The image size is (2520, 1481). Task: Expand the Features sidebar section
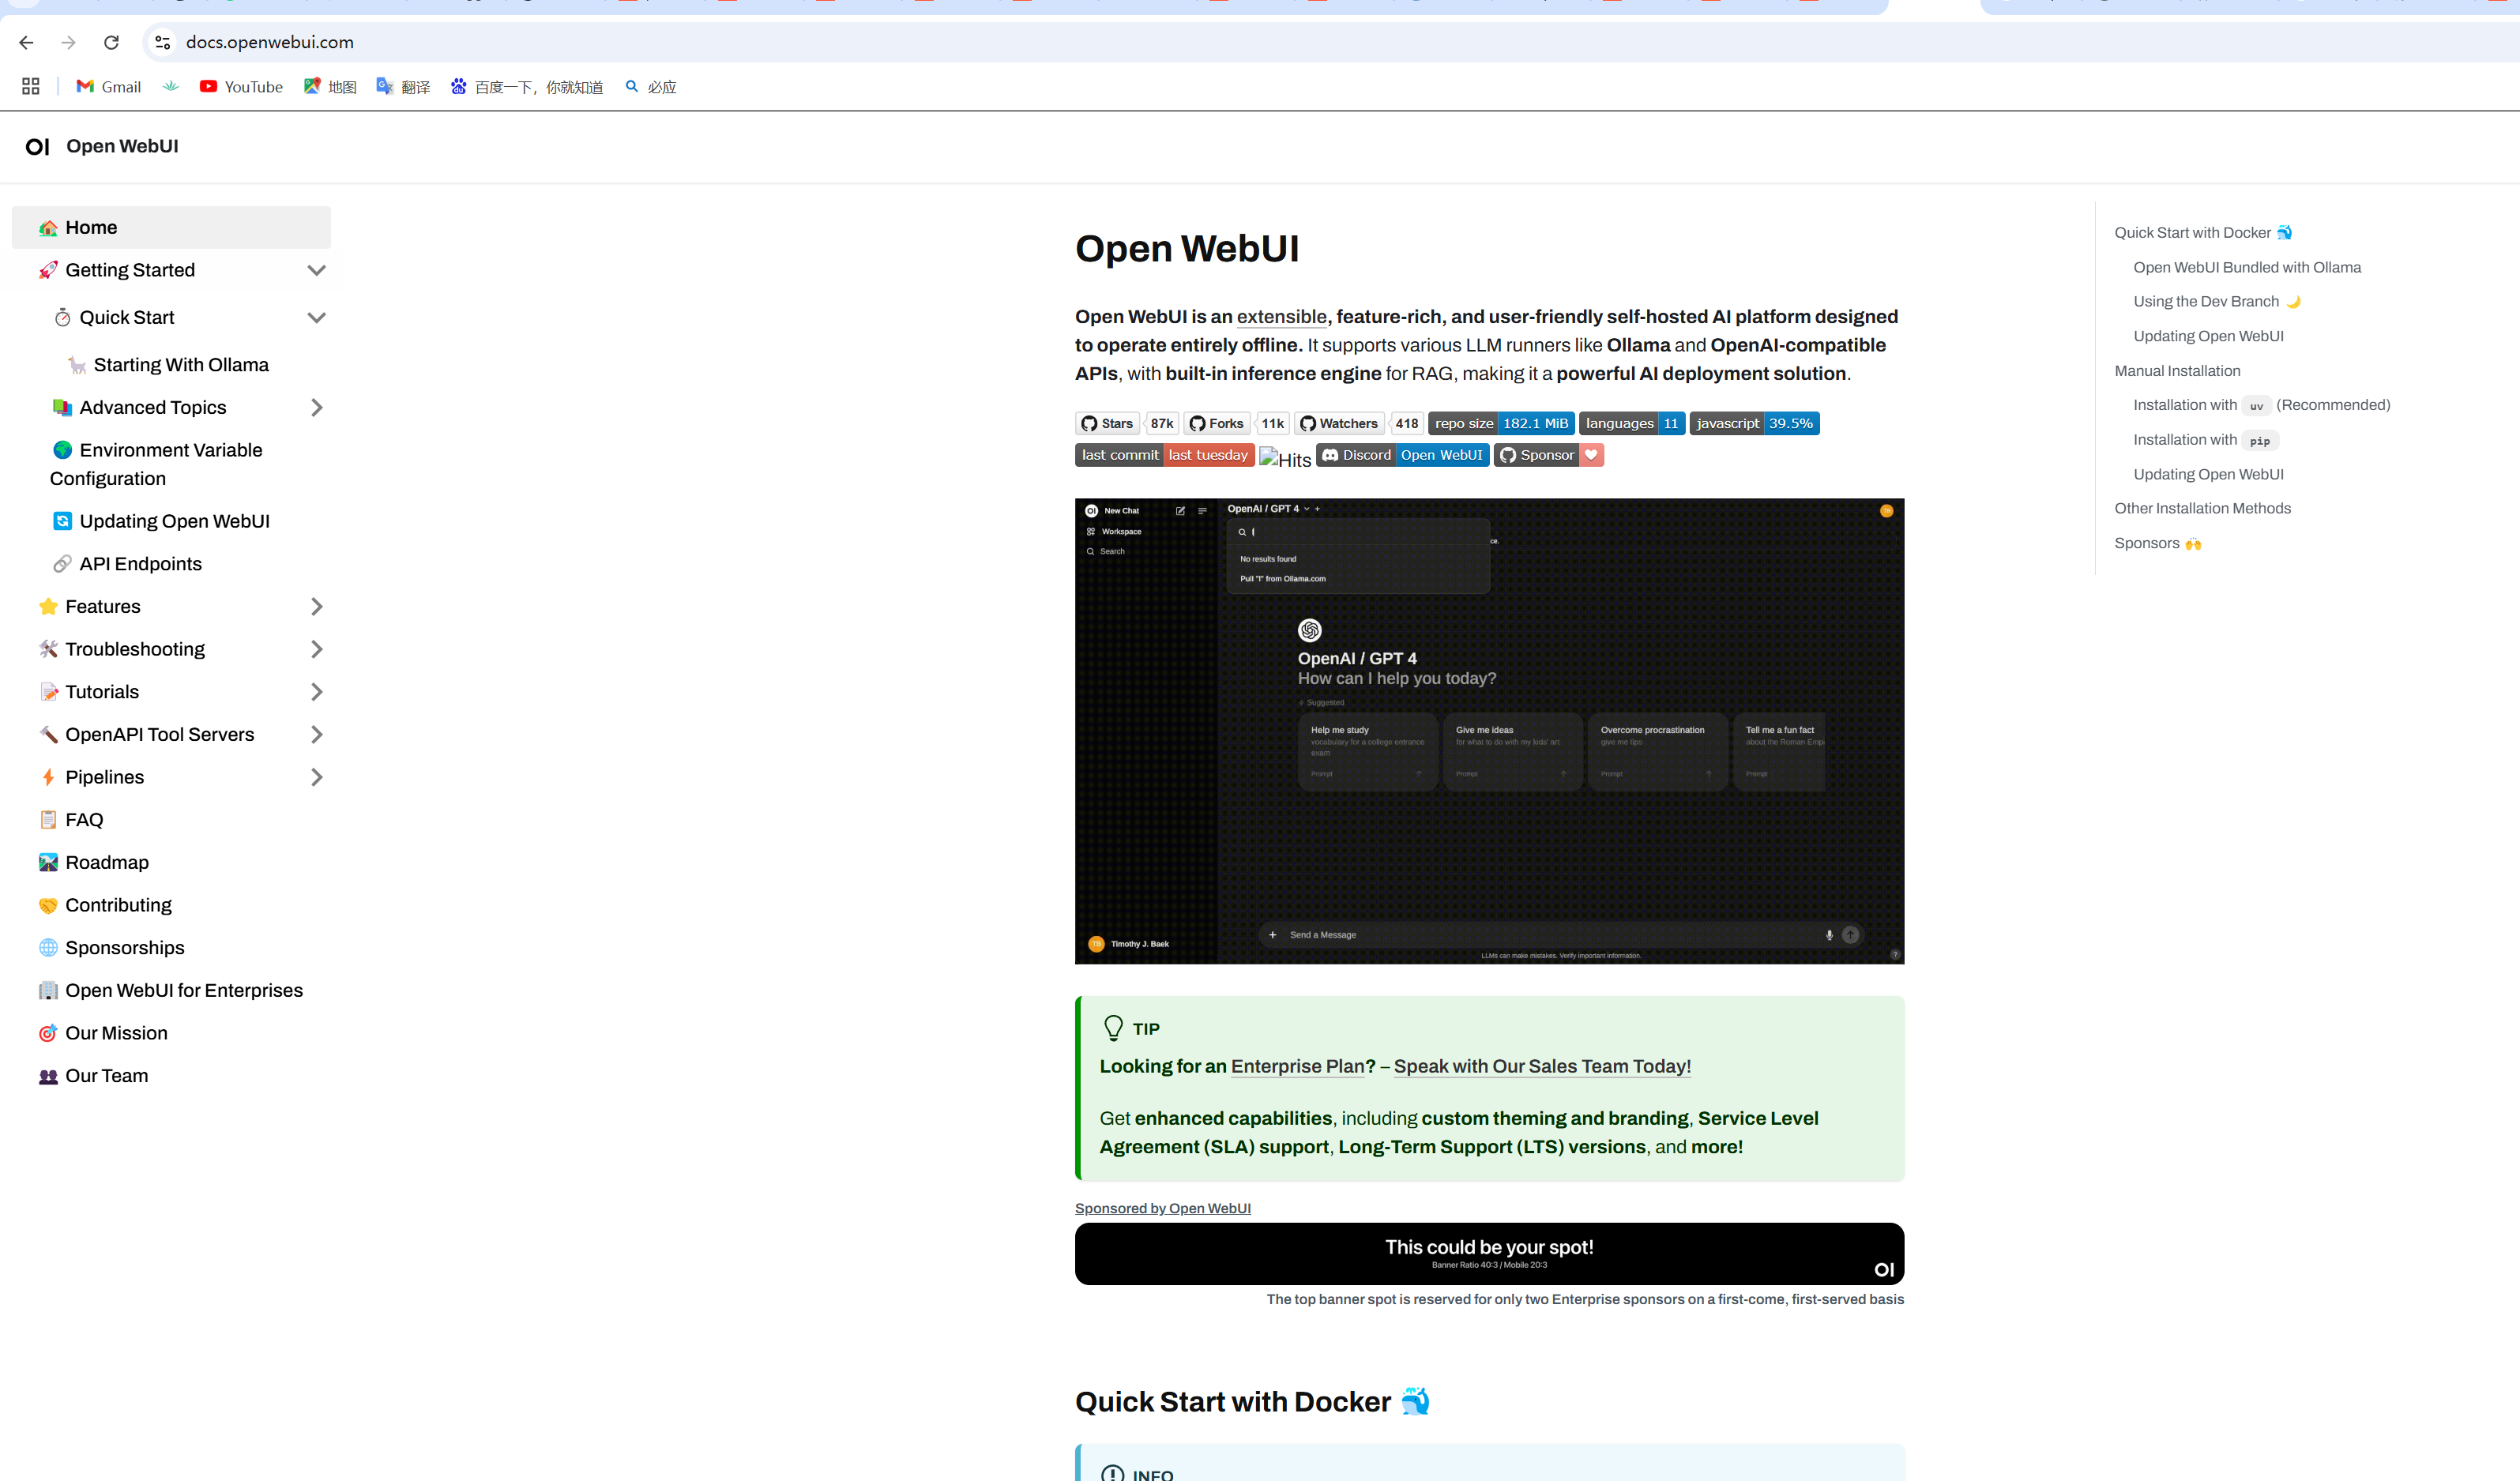click(x=317, y=607)
